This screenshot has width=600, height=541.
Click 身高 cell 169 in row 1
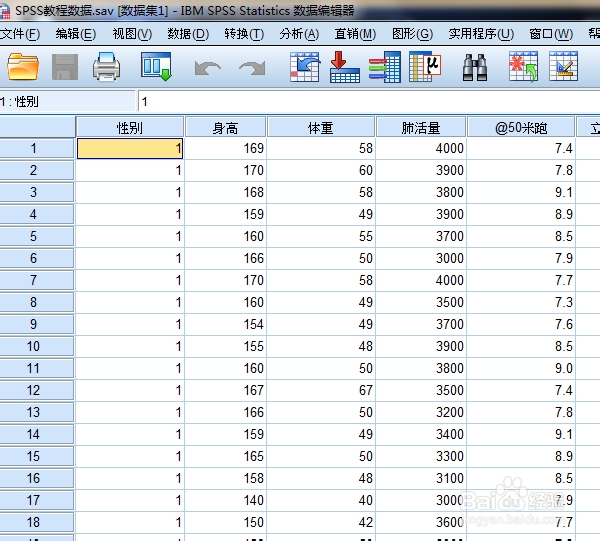click(x=225, y=148)
